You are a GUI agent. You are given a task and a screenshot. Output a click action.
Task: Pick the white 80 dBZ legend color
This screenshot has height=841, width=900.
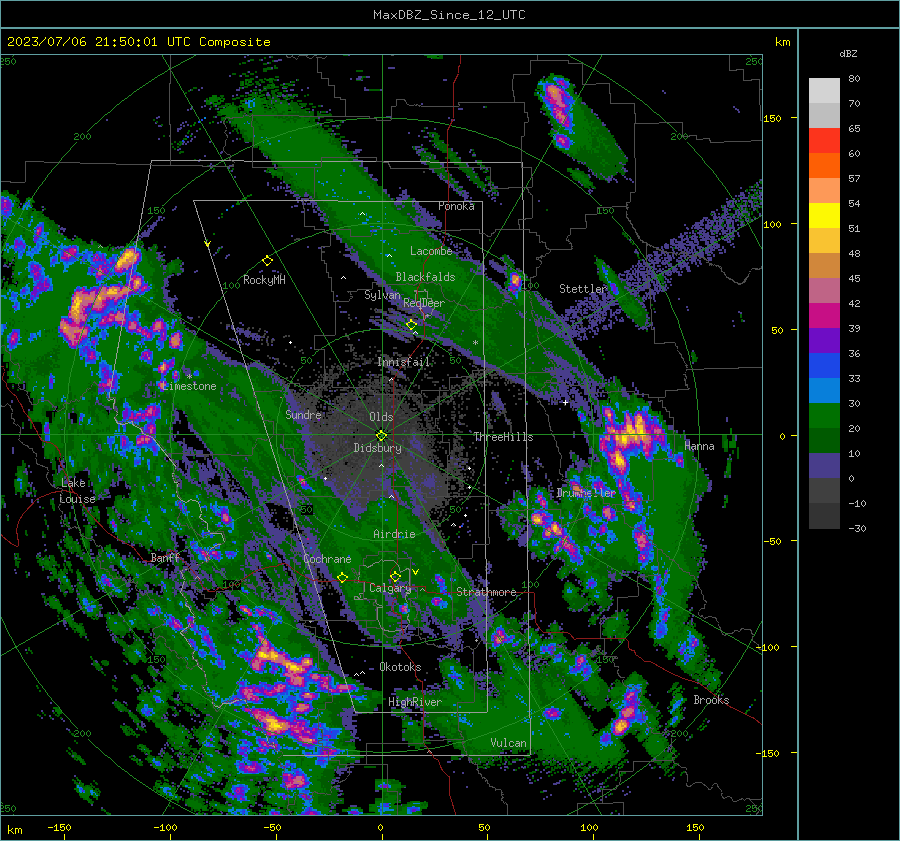[x=824, y=90]
